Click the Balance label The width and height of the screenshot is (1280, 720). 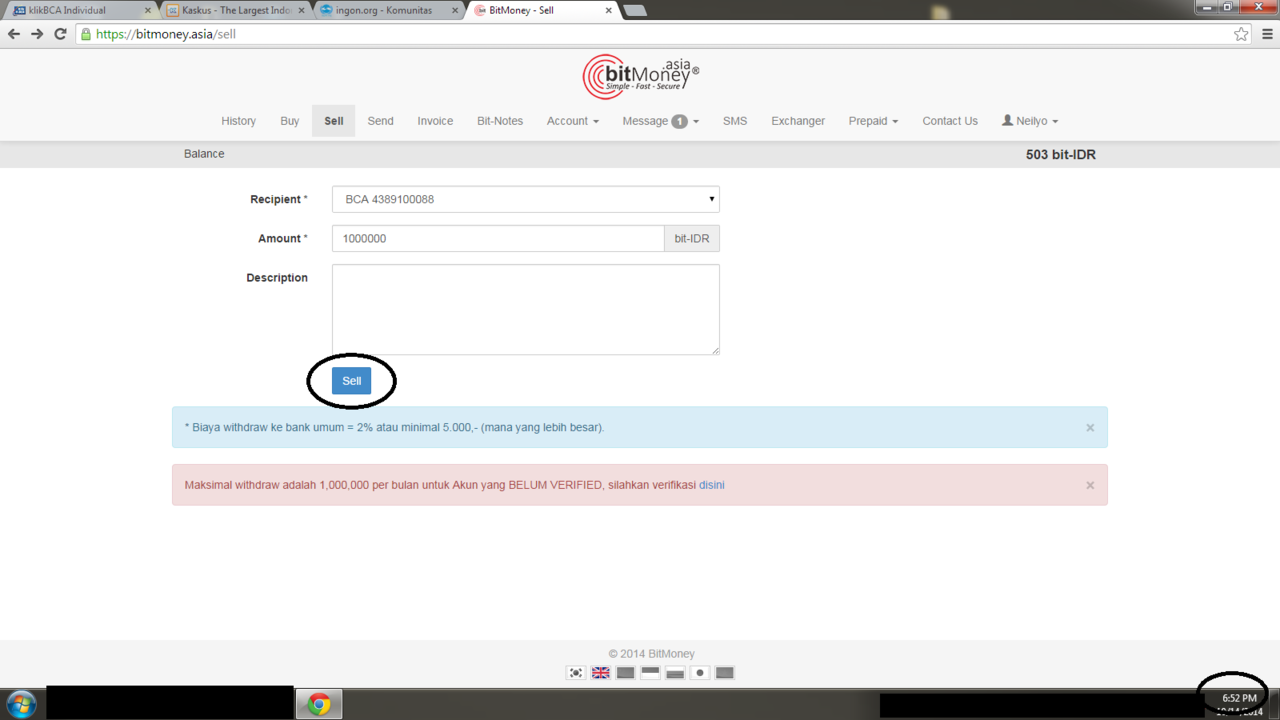click(204, 154)
